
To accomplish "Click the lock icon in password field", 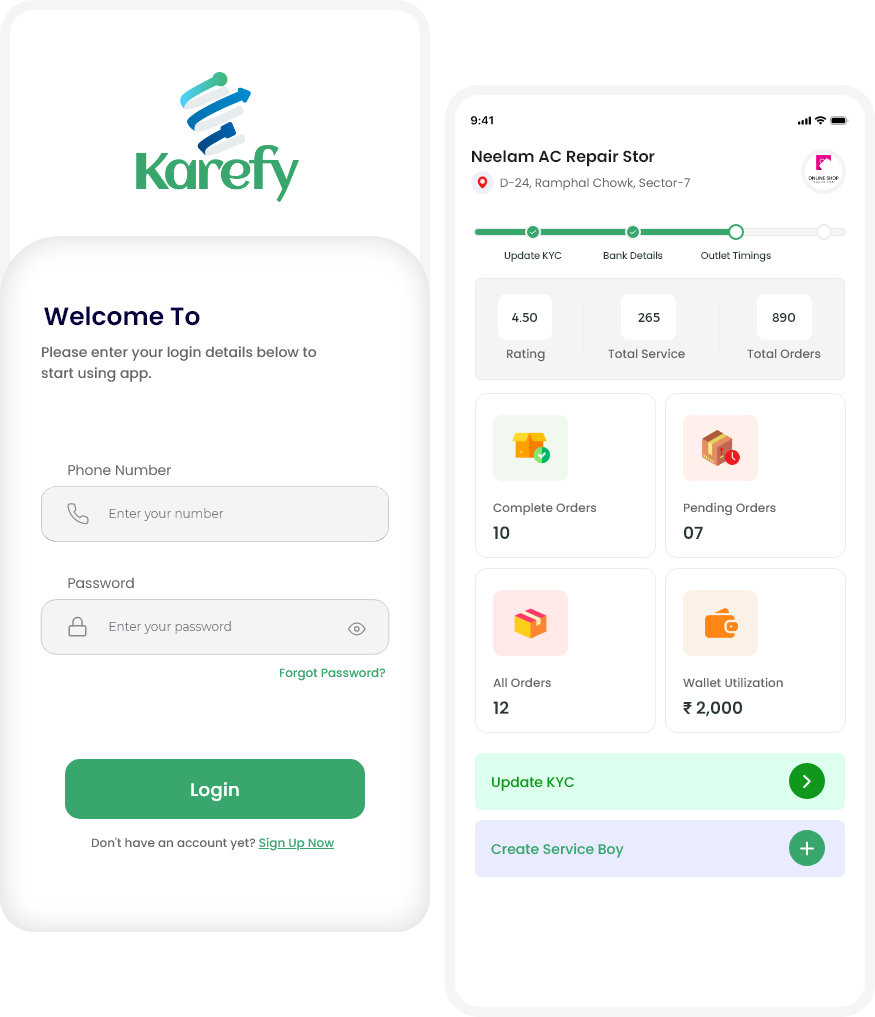I will point(78,627).
